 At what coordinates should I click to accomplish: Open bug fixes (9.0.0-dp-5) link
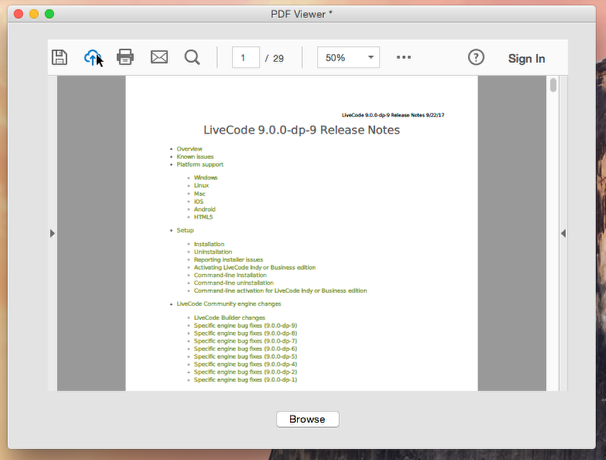point(245,356)
